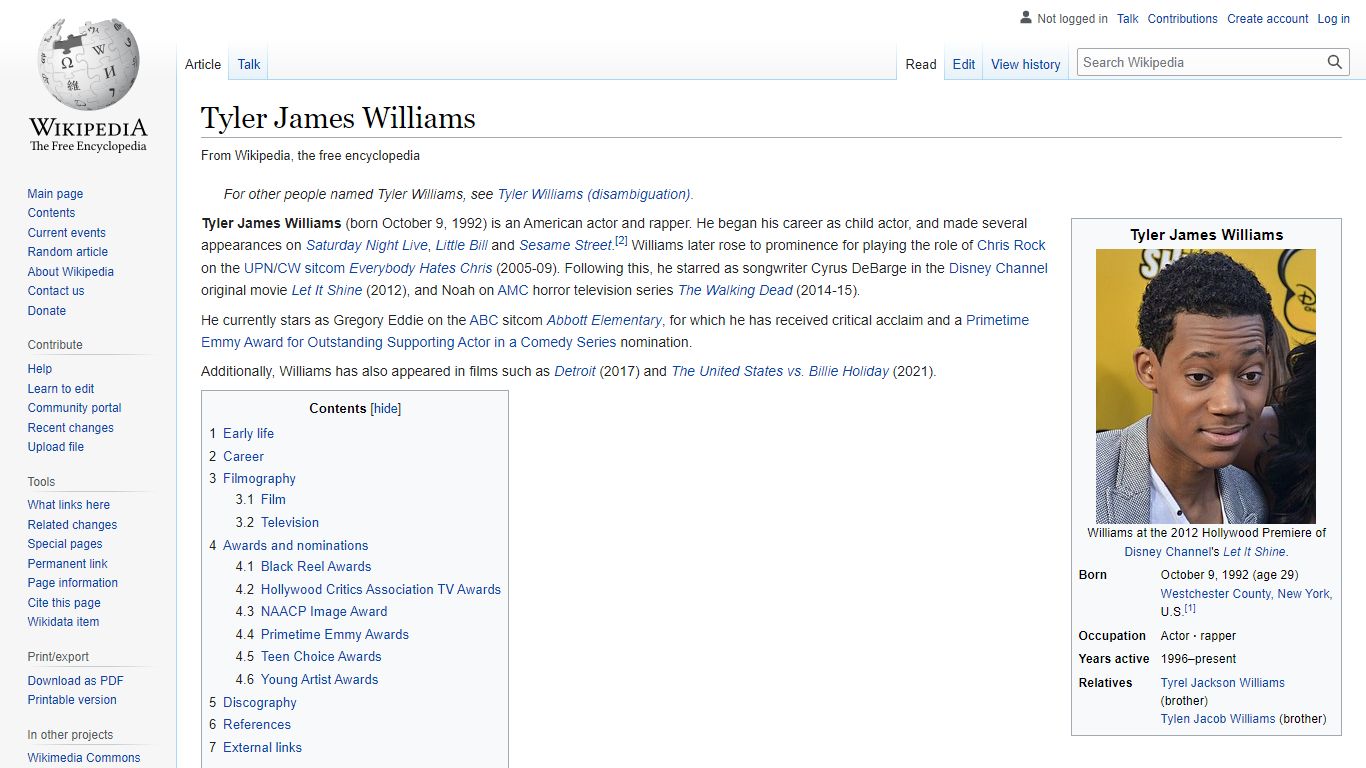Click Contact us in sidebar

pyautogui.click(x=56, y=291)
